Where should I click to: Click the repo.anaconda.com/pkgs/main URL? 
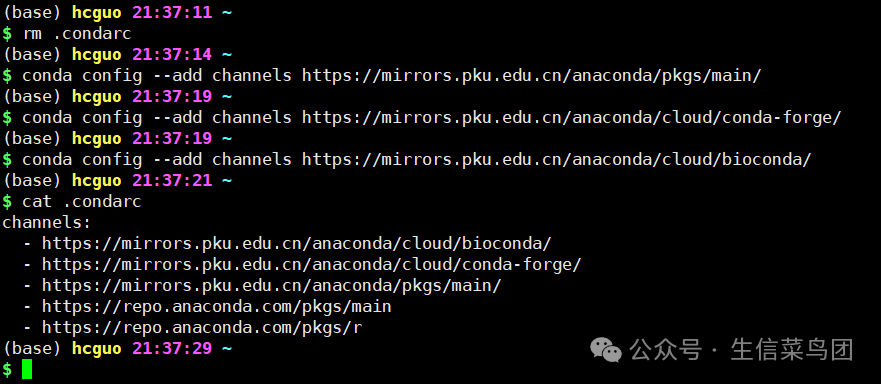[217, 306]
